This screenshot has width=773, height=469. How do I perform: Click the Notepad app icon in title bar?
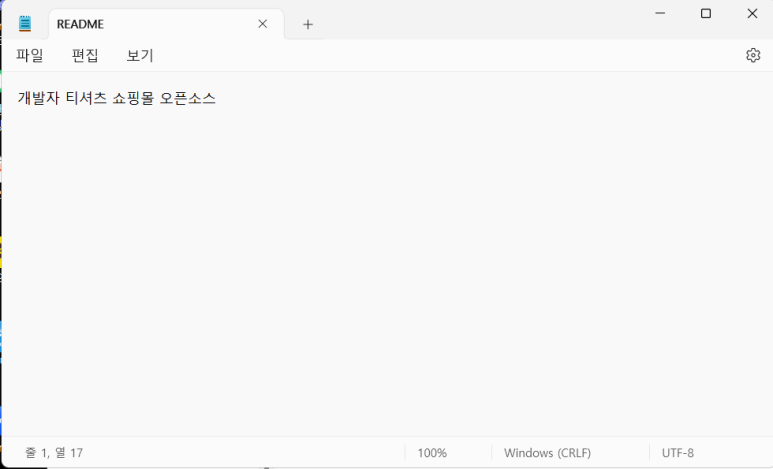point(25,24)
